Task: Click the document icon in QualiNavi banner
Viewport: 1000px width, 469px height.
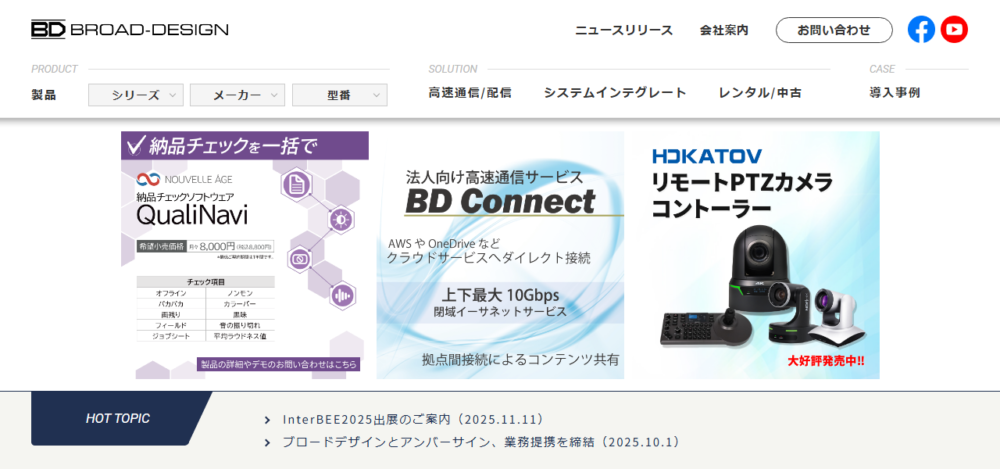Action: coord(297,186)
